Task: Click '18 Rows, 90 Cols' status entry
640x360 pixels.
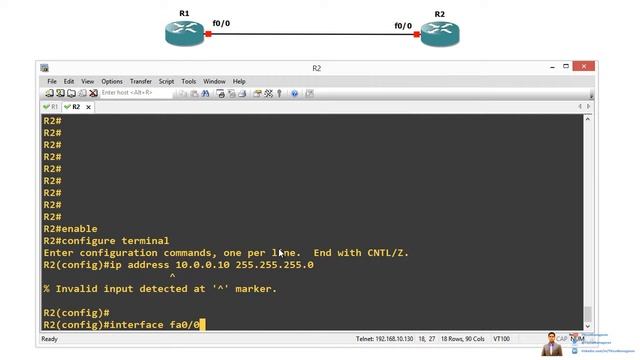Action: point(462,339)
